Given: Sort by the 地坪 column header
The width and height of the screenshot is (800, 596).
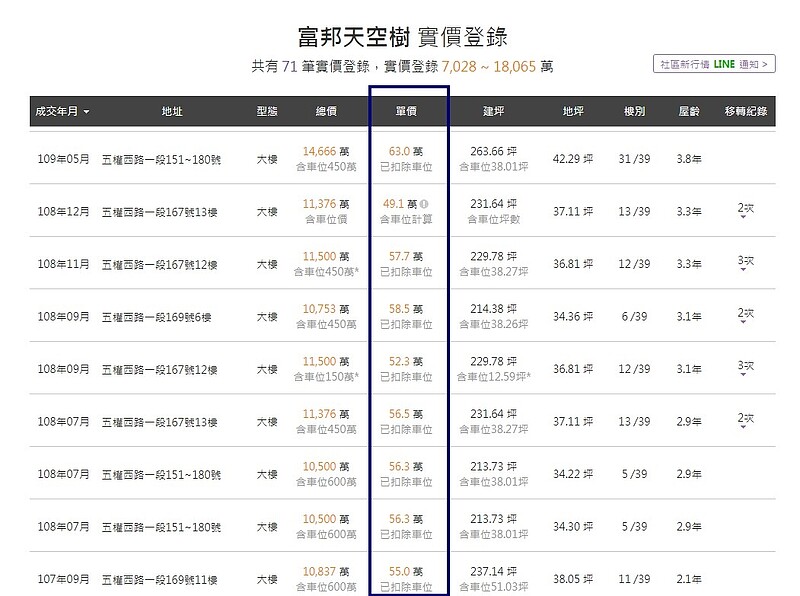Looking at the screenshot, I should pyautogui.click(x=573, y=111).
